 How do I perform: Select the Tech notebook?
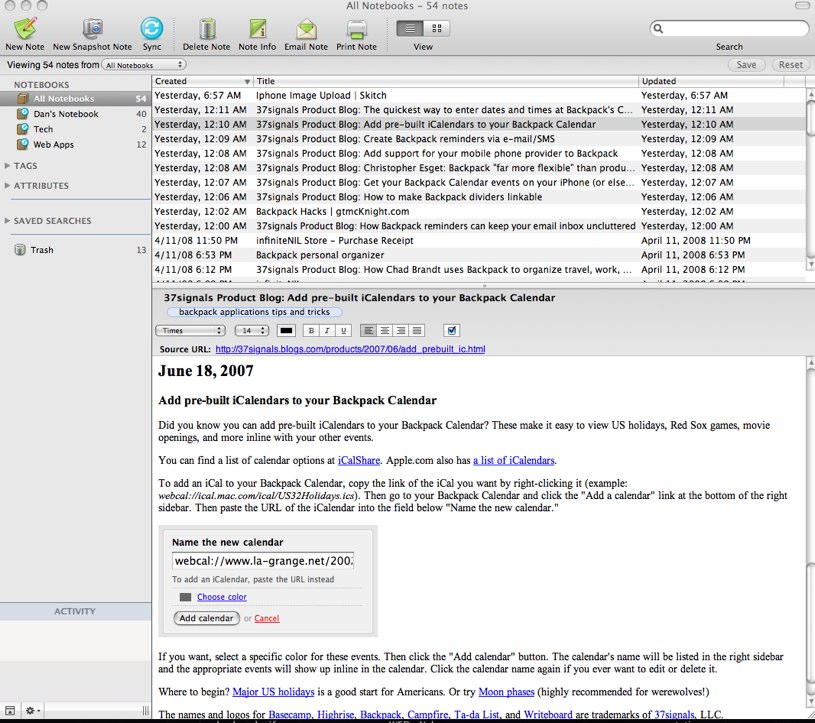(75, 129)
